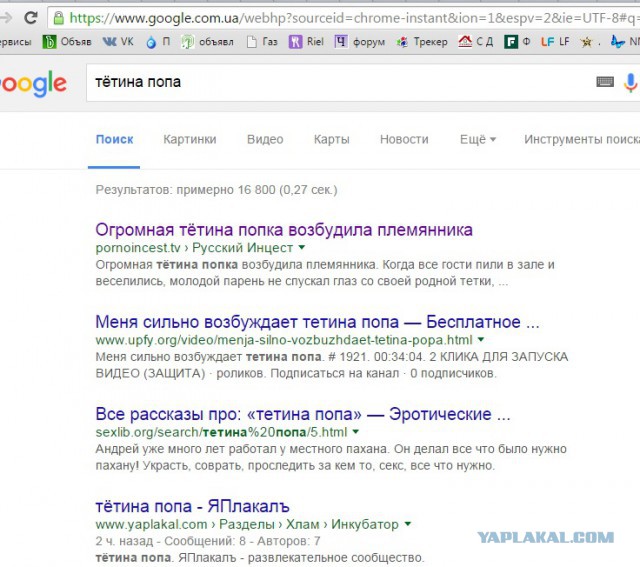Expand dropdown arrow after sexlib.org URL

click(356, 431)
